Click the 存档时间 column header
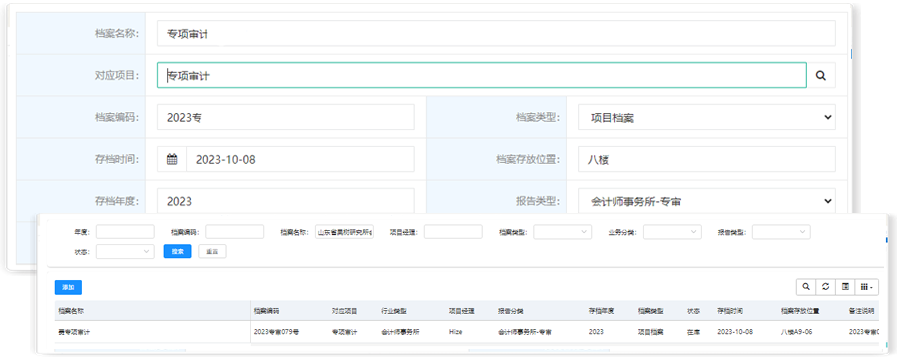 730,311
